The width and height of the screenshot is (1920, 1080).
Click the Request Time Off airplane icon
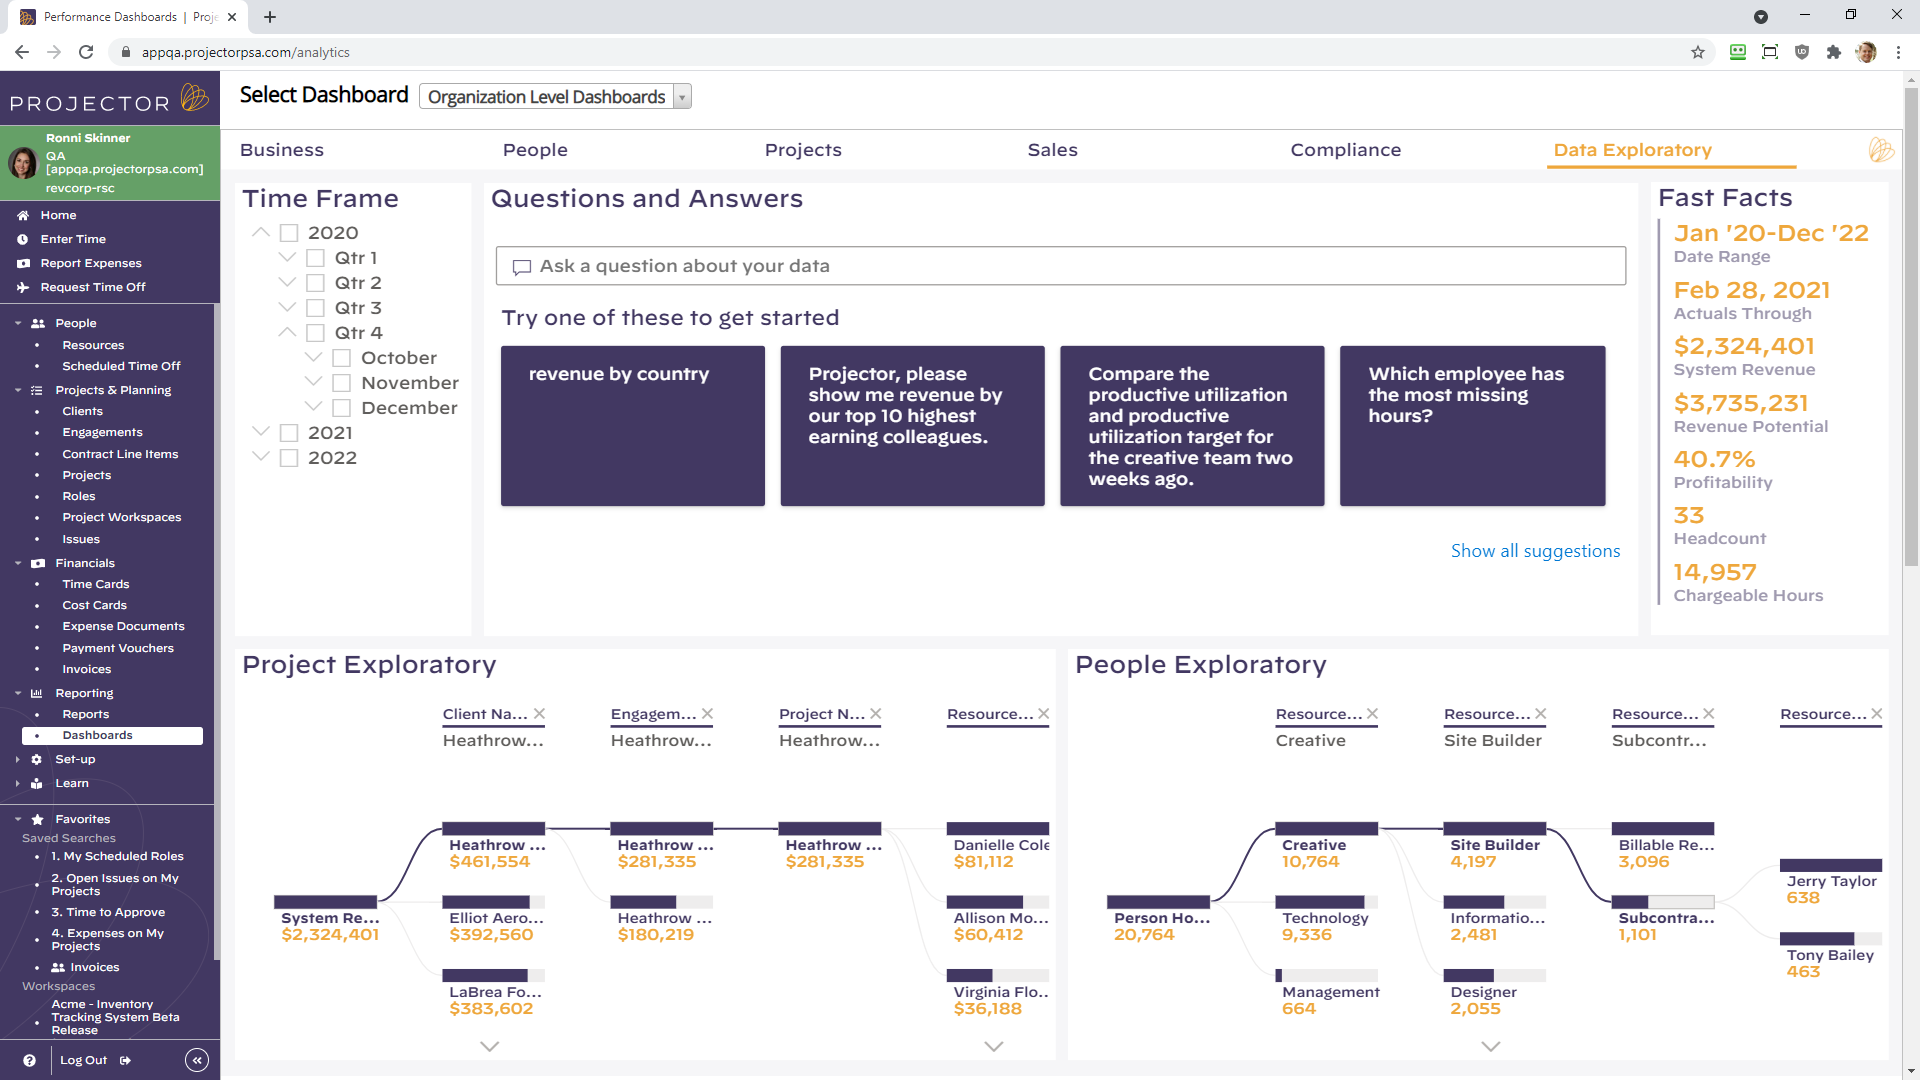tap(23, 287)
